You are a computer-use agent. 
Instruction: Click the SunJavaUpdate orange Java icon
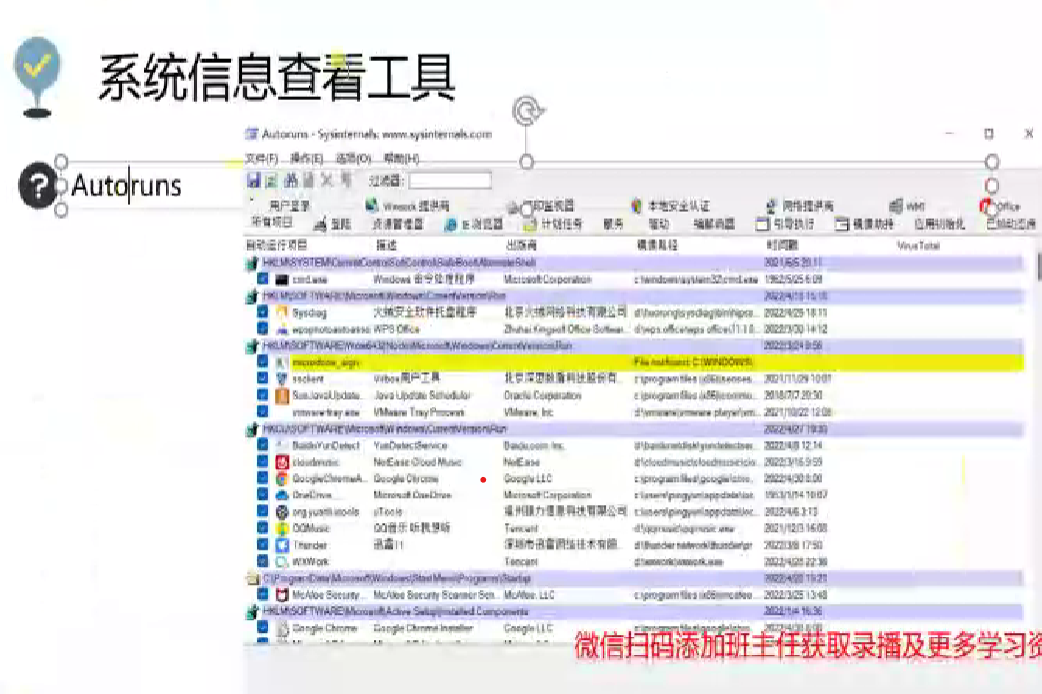point(282,396)
